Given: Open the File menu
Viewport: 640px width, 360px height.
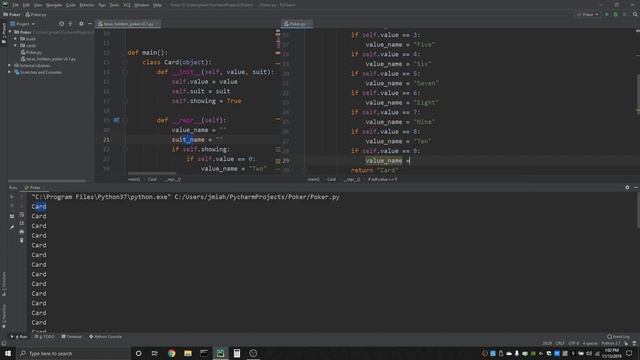Looking at the screenshot, I should (x=16, y=5).
